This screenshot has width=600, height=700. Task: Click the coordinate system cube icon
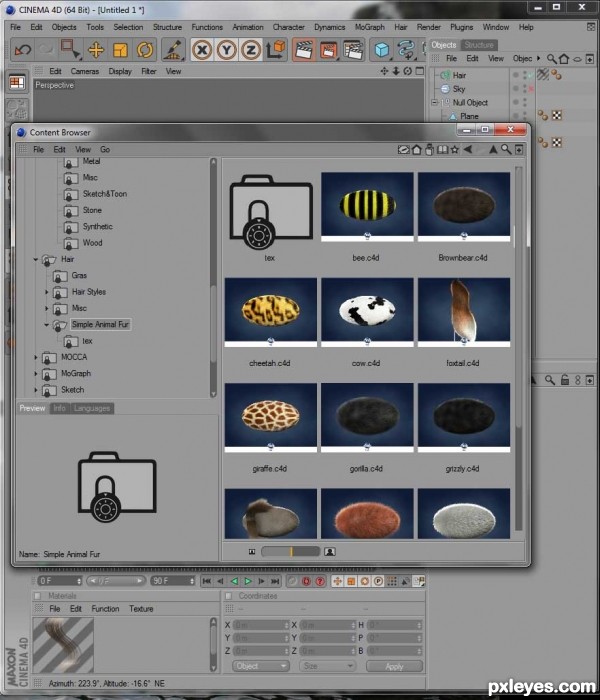click(x=275, y=50)
